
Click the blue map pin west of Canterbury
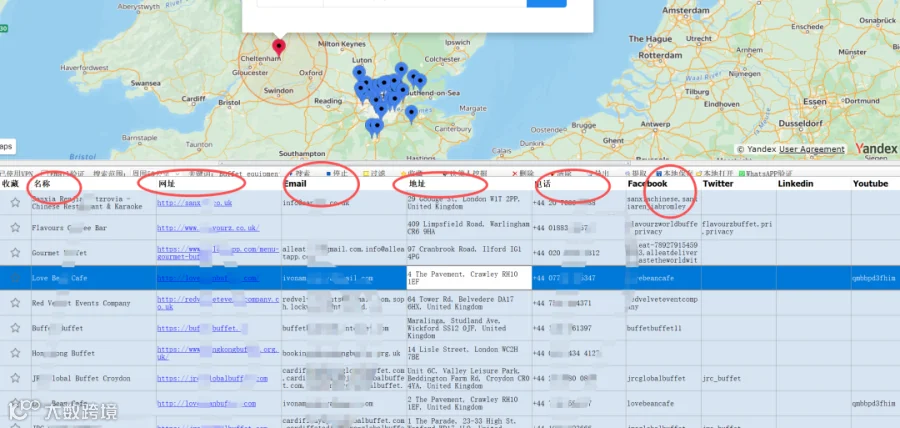[x=411, y=114]
